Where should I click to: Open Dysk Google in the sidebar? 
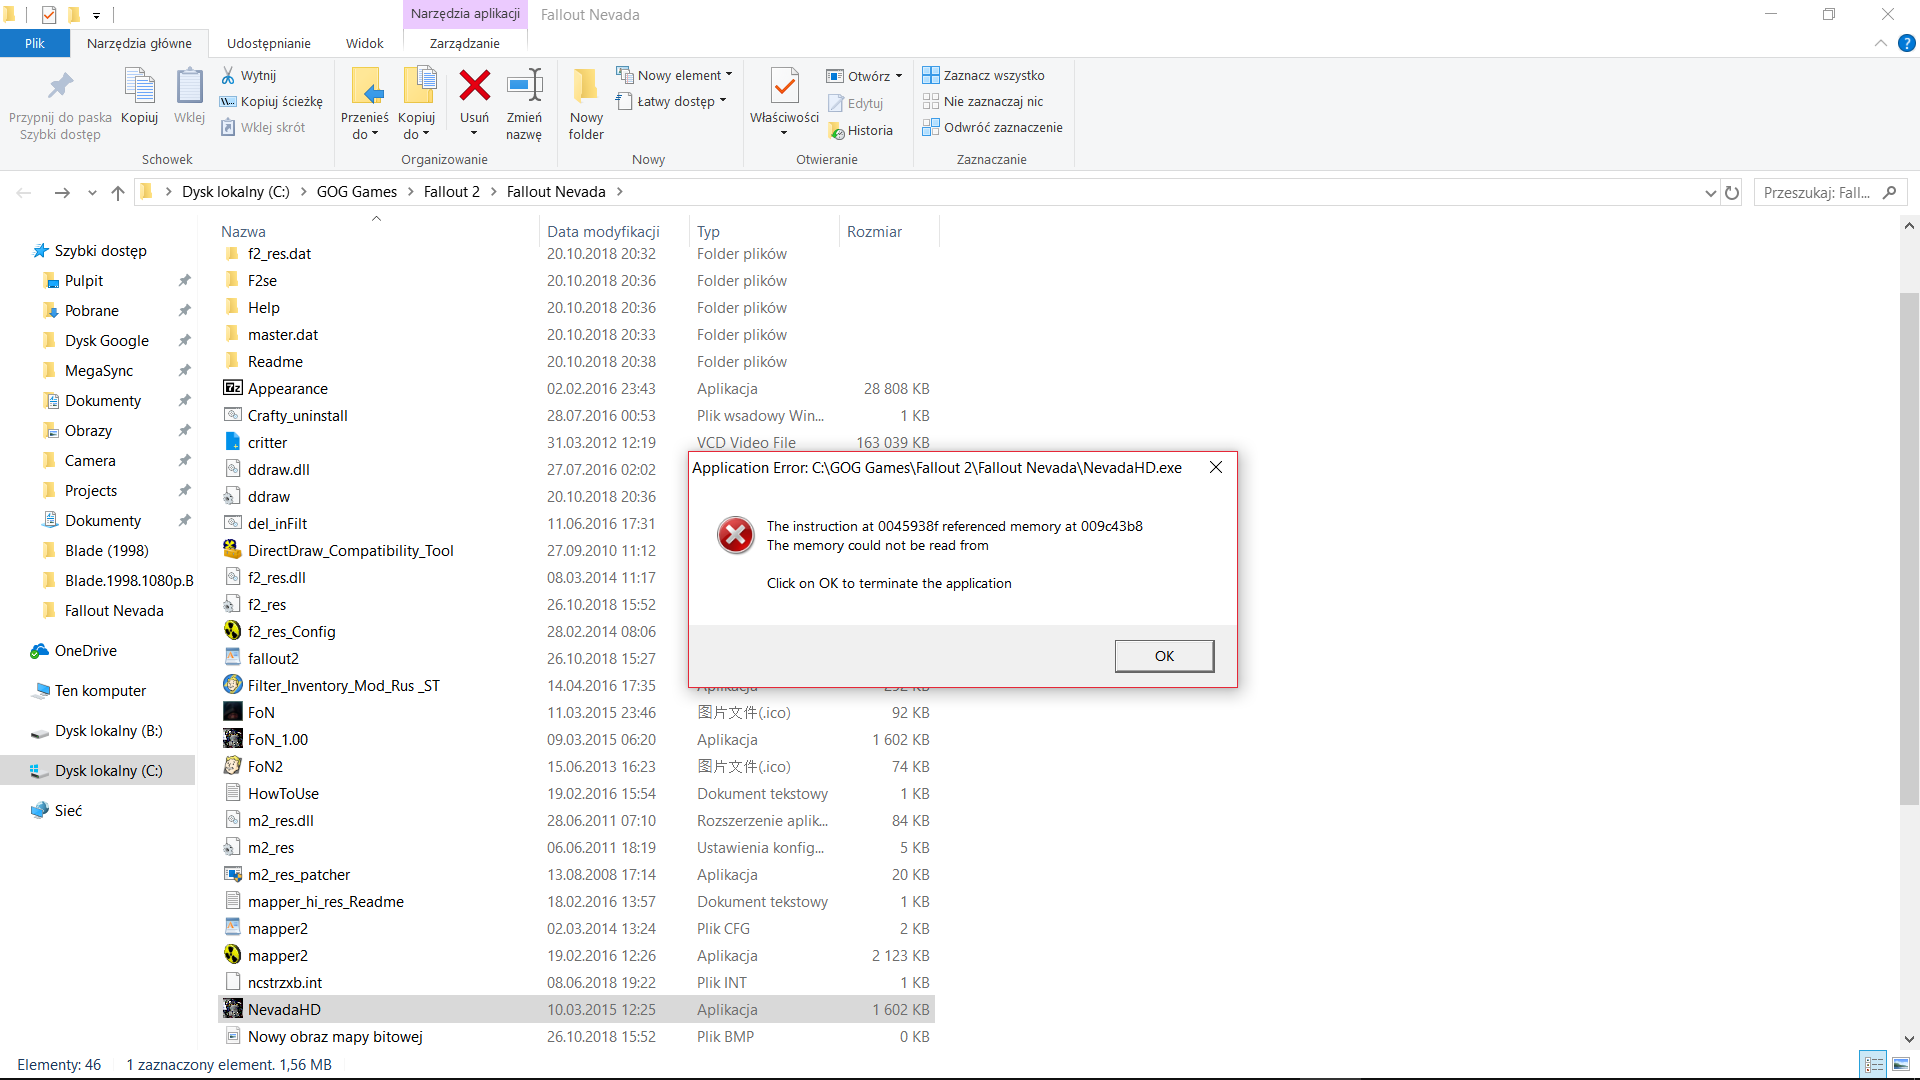[x=106, y=341]
